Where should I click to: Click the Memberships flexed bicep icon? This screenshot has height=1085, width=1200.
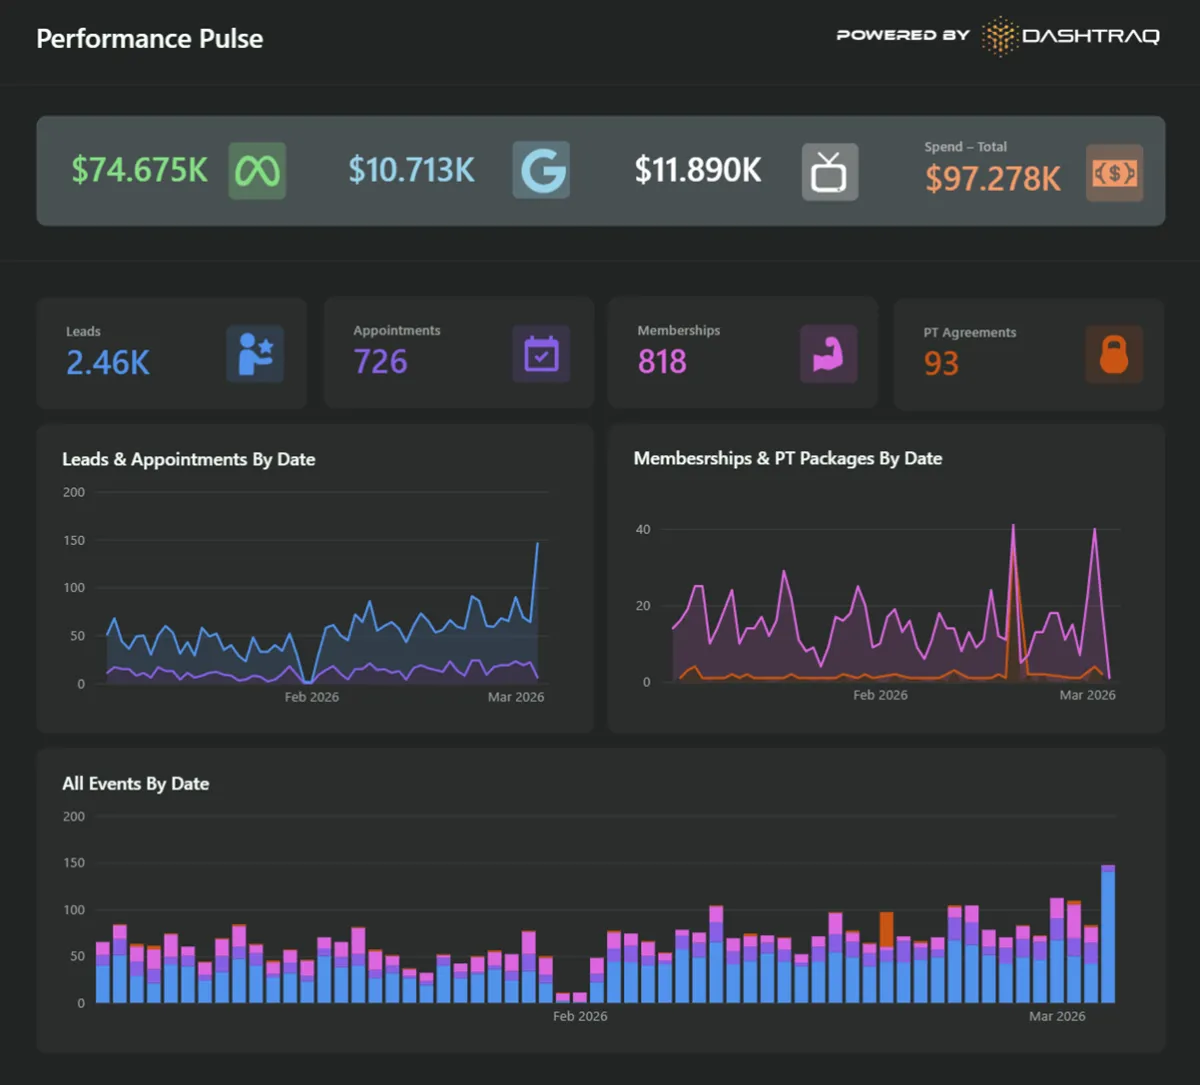pos(828,354)
